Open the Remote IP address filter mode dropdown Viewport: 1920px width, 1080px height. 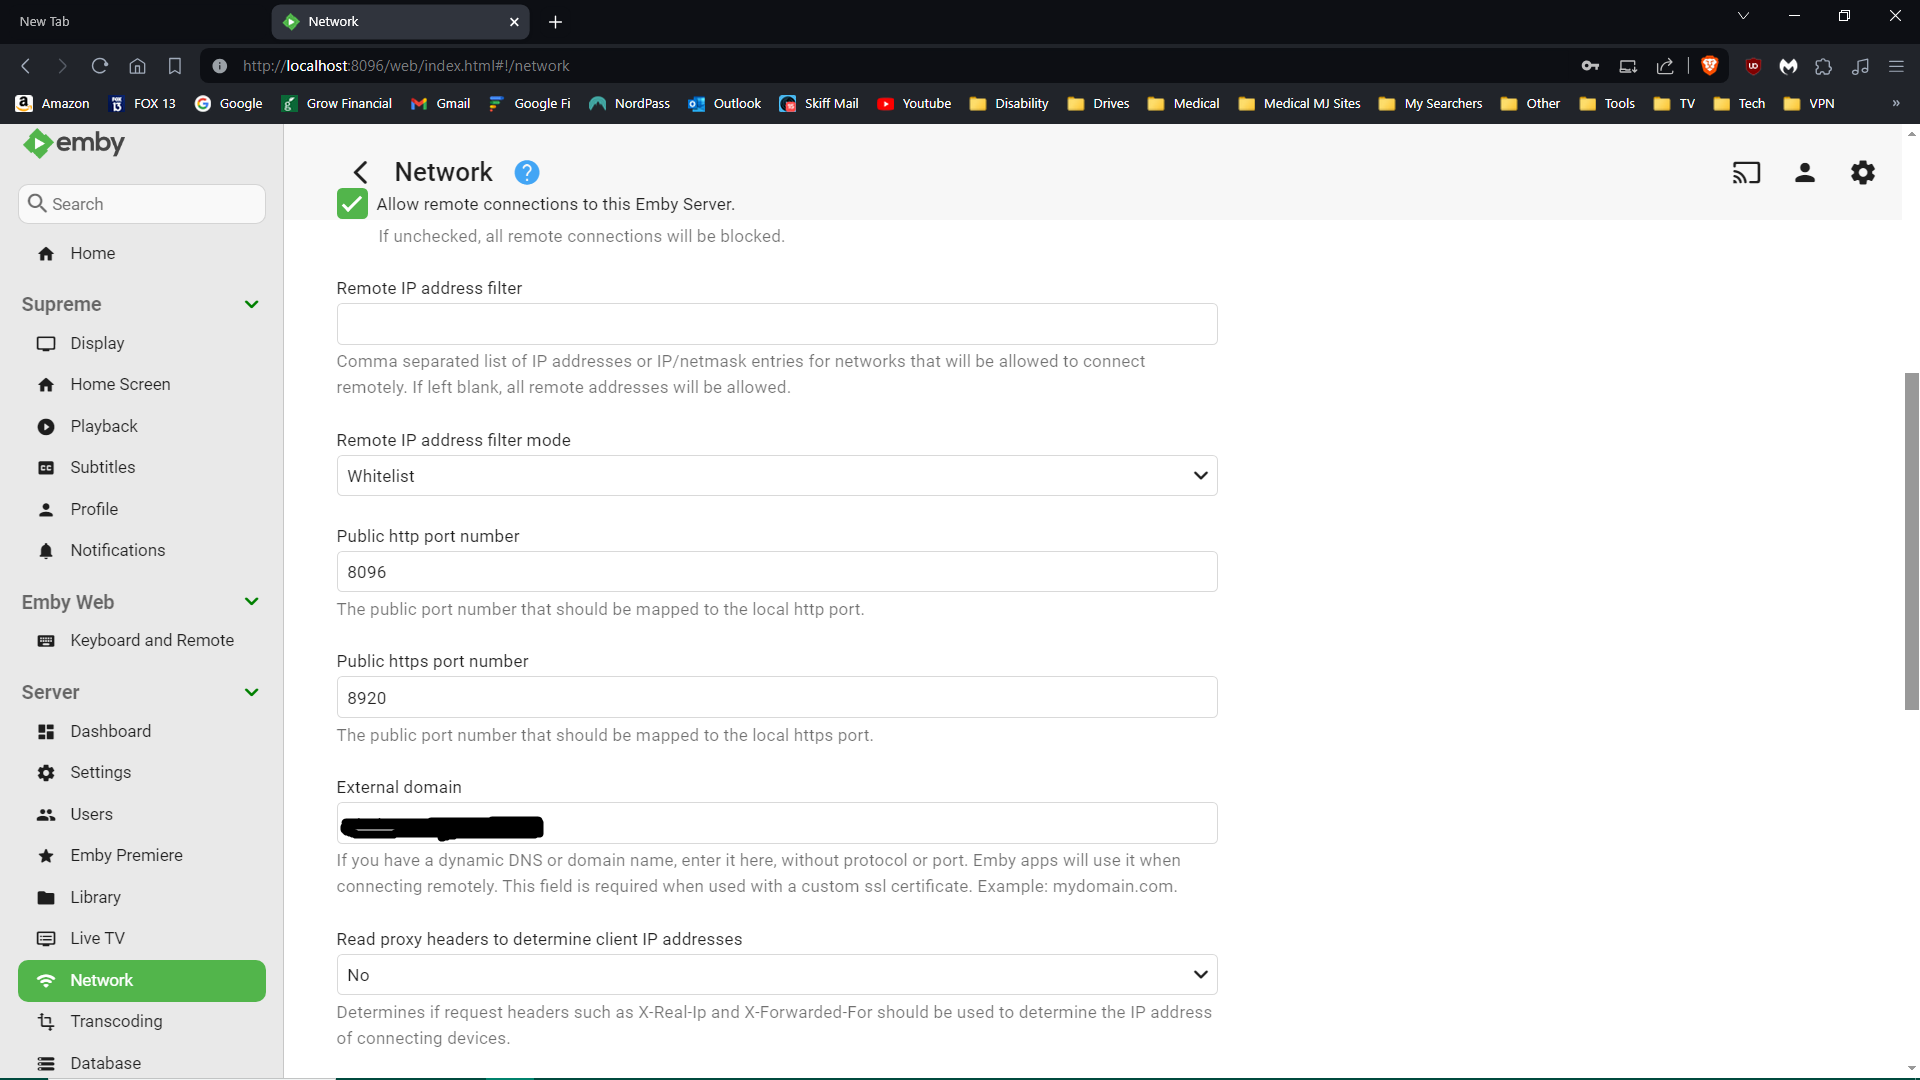[x=776, y=476]
